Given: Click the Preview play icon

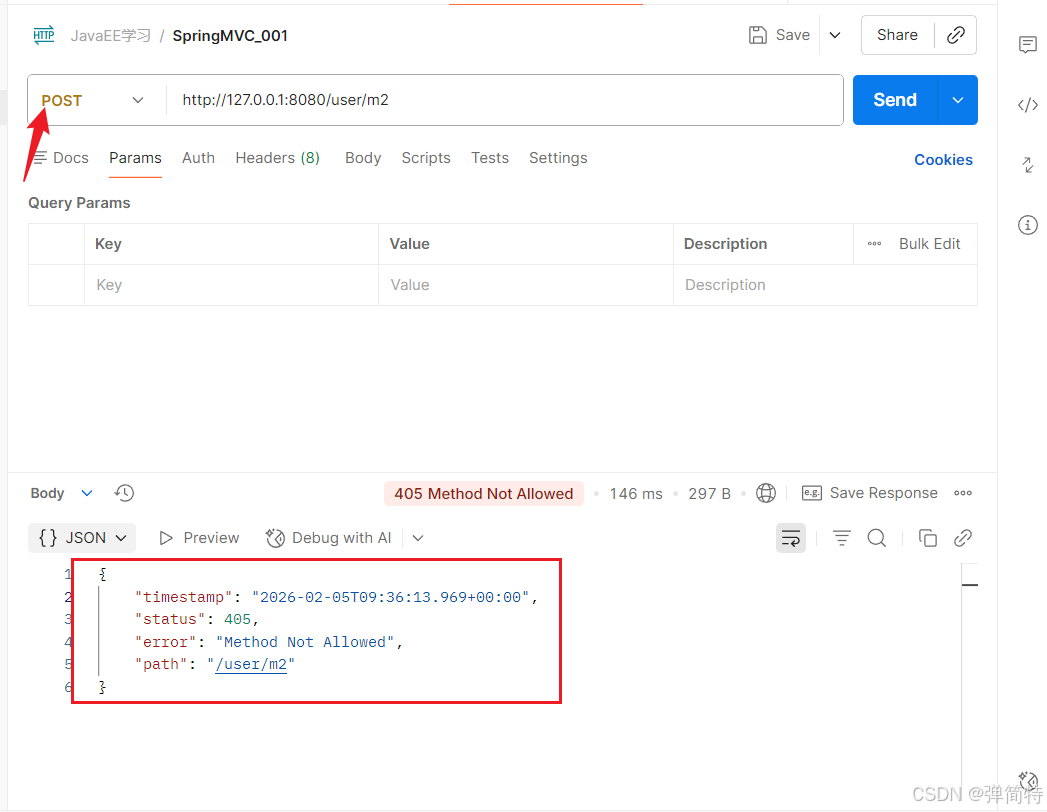Looking at the screenshot, I should click(x=166, y=538).
